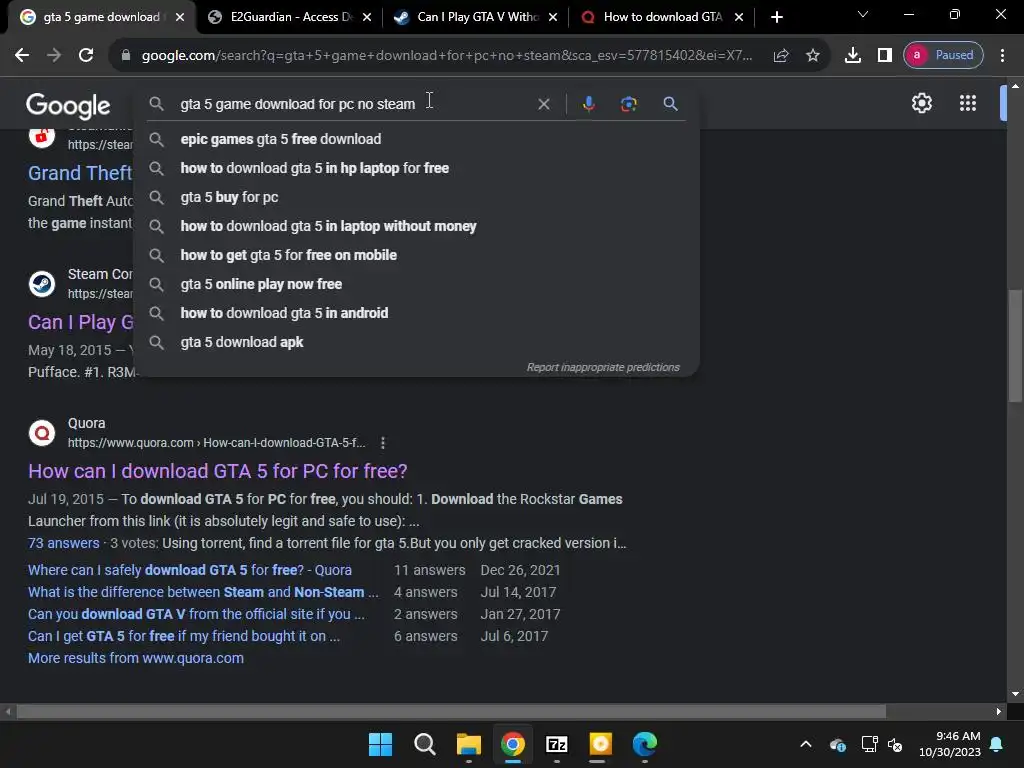Open Chrome three-dot menu
The height and width of the screenshot is (768, 1024).
tap(1002, 56)
